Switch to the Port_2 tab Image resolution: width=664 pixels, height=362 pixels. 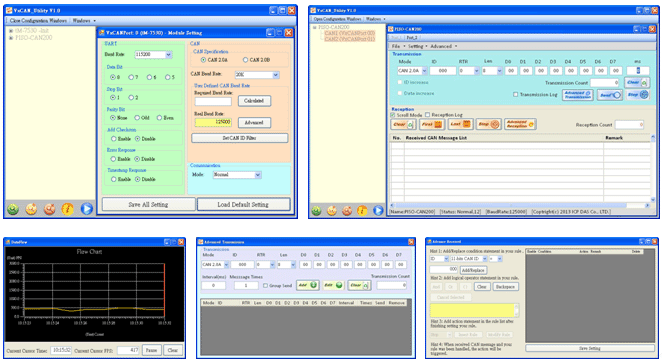pyautogui.click(x=412, y=38)
